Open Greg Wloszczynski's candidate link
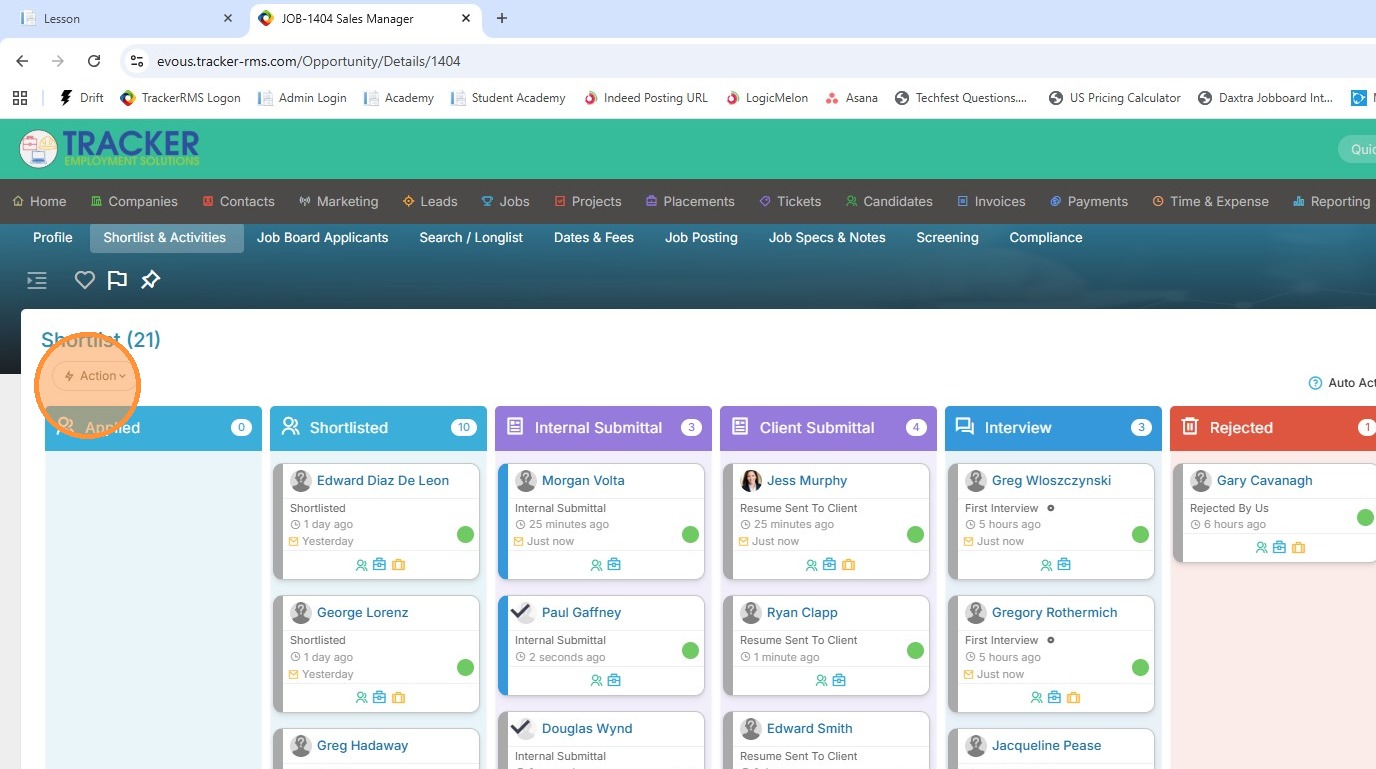The width and height of the screenshot is (1376, 769). pyautogui.click(x=1051, y=480)
